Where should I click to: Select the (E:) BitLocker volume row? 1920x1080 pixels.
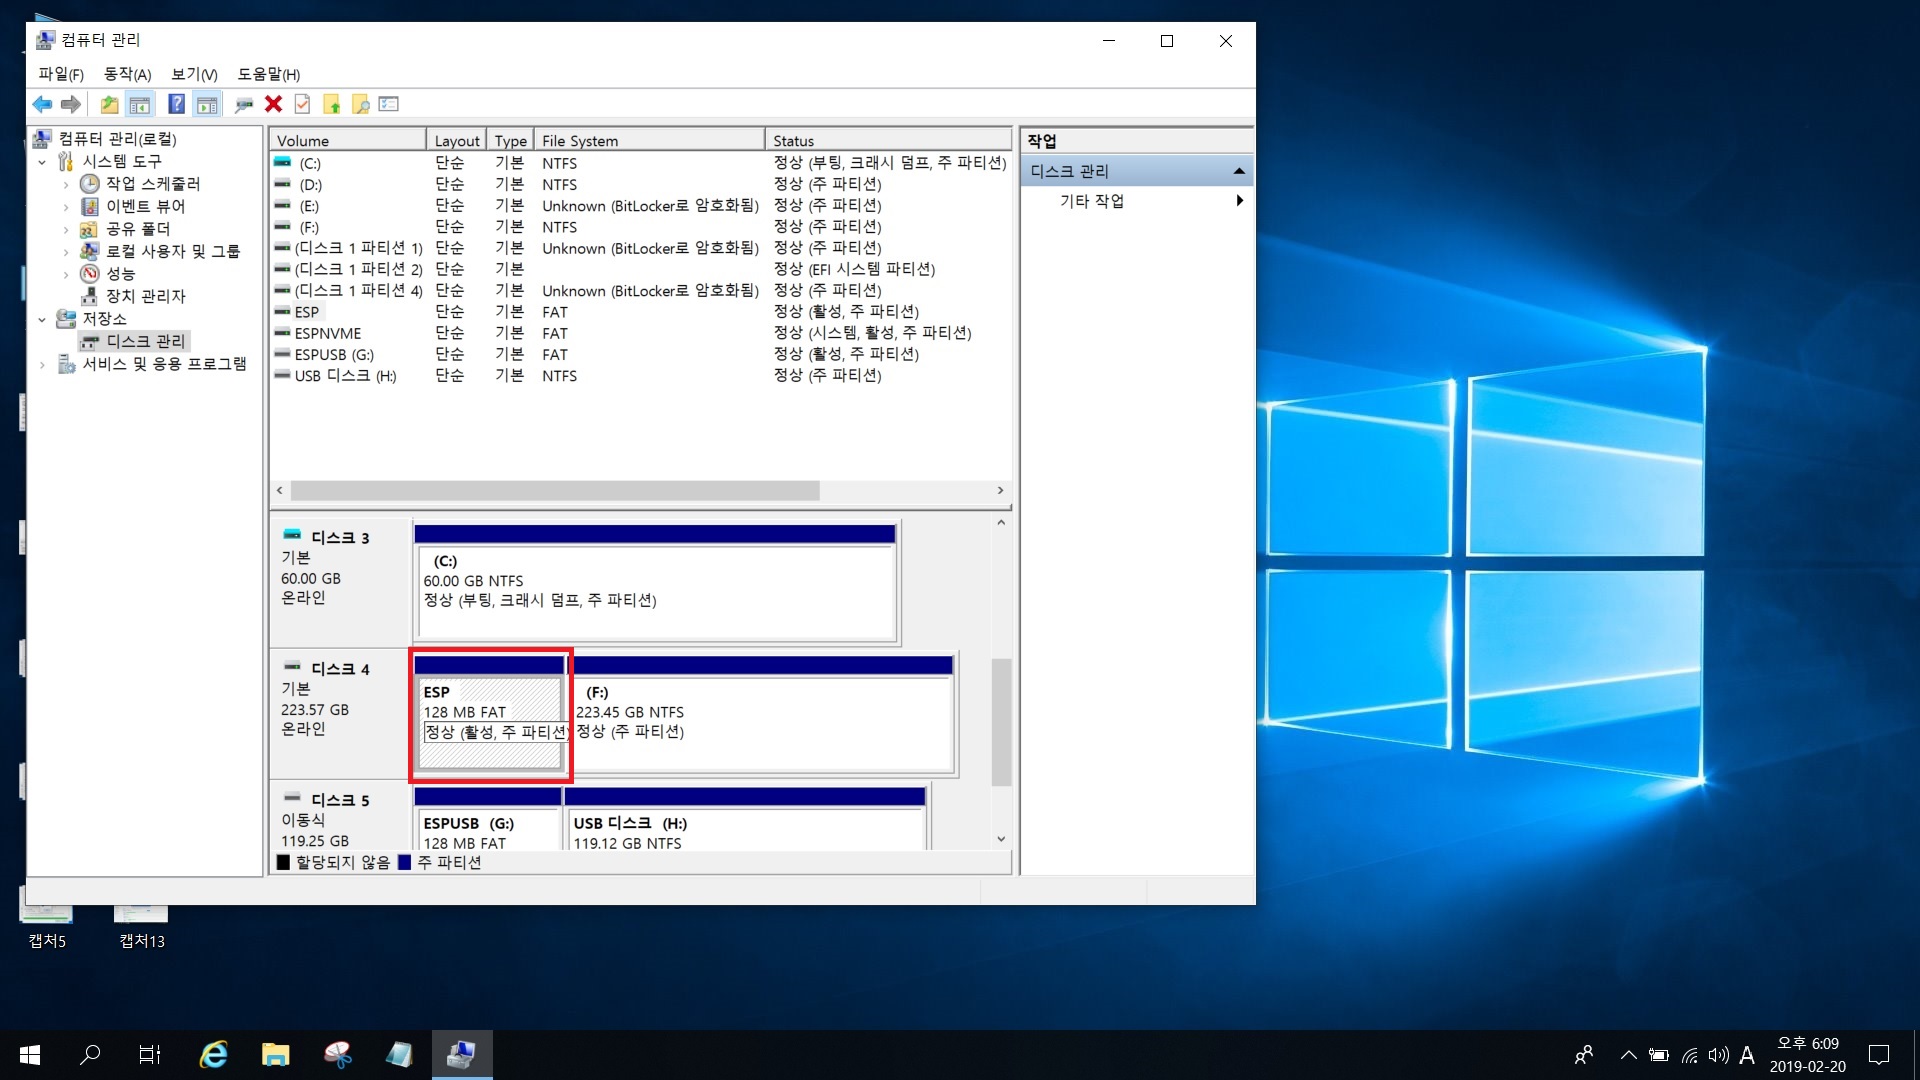coord(640,205)
